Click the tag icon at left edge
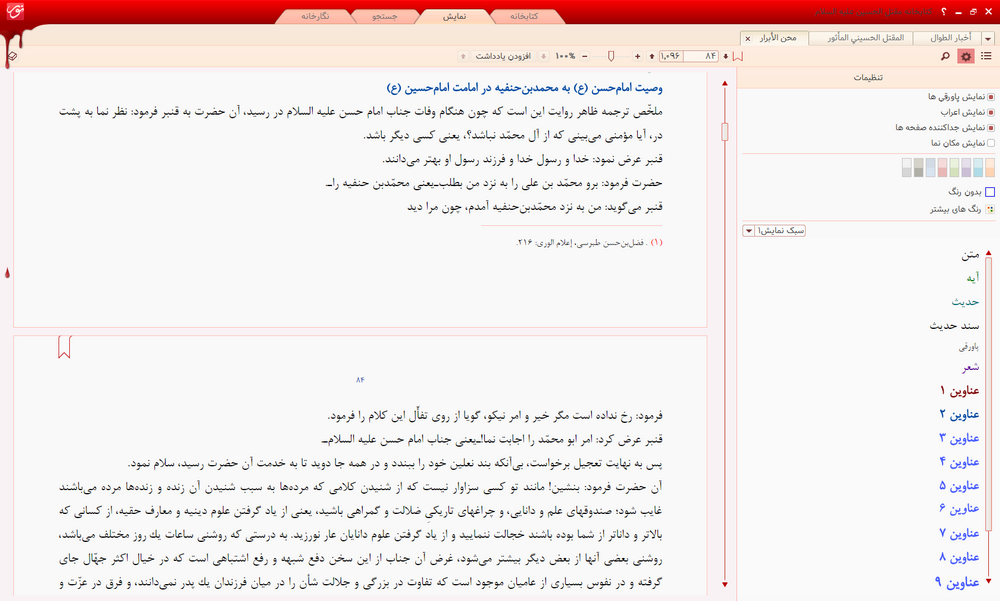1000x601 pixels. tap(11, 56)
